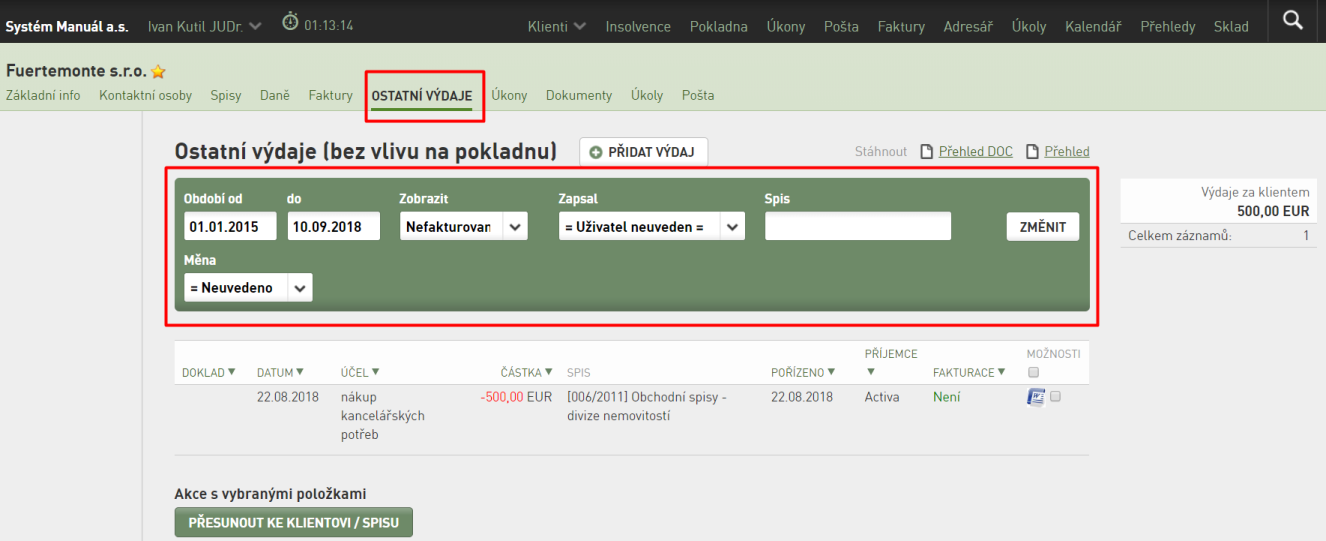Click the Změnit filter button
Viewport: 1326px width, 541px height.
pos(1043,227)
